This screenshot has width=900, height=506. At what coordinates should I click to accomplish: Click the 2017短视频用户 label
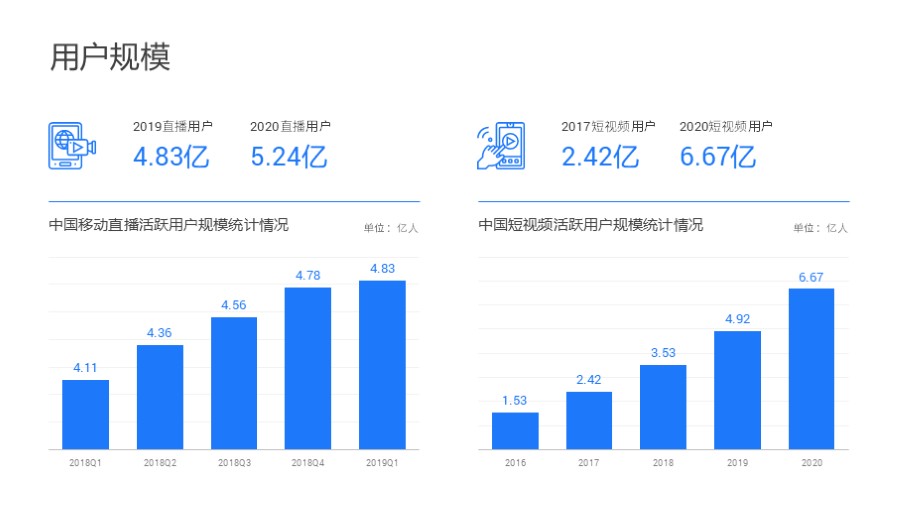(608, 126)
